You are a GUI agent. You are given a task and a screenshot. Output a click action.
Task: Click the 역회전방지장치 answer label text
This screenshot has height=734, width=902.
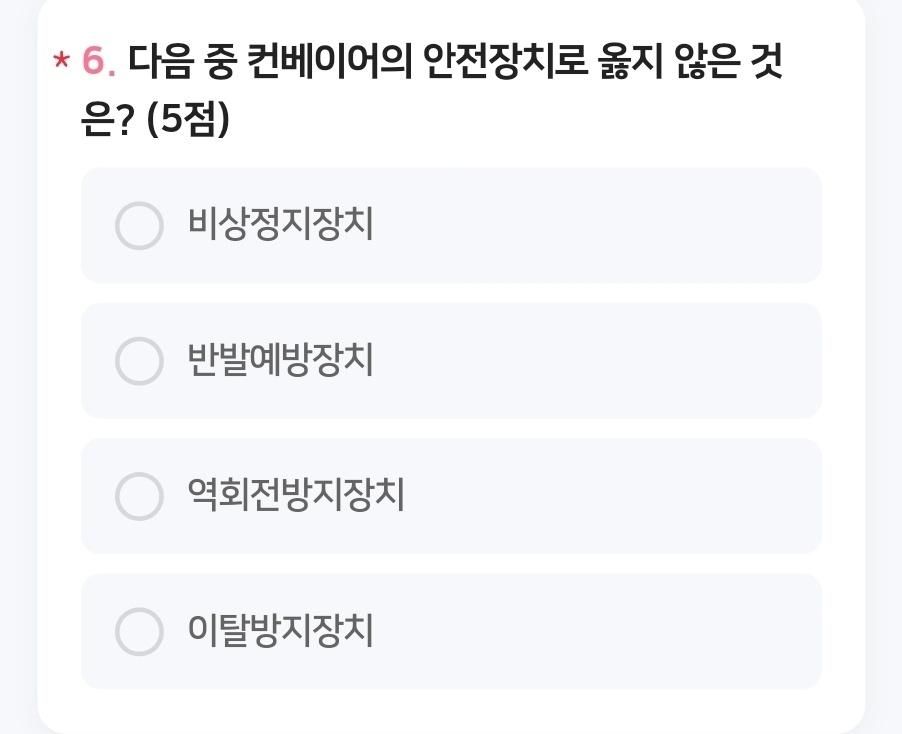coord(296,495)
